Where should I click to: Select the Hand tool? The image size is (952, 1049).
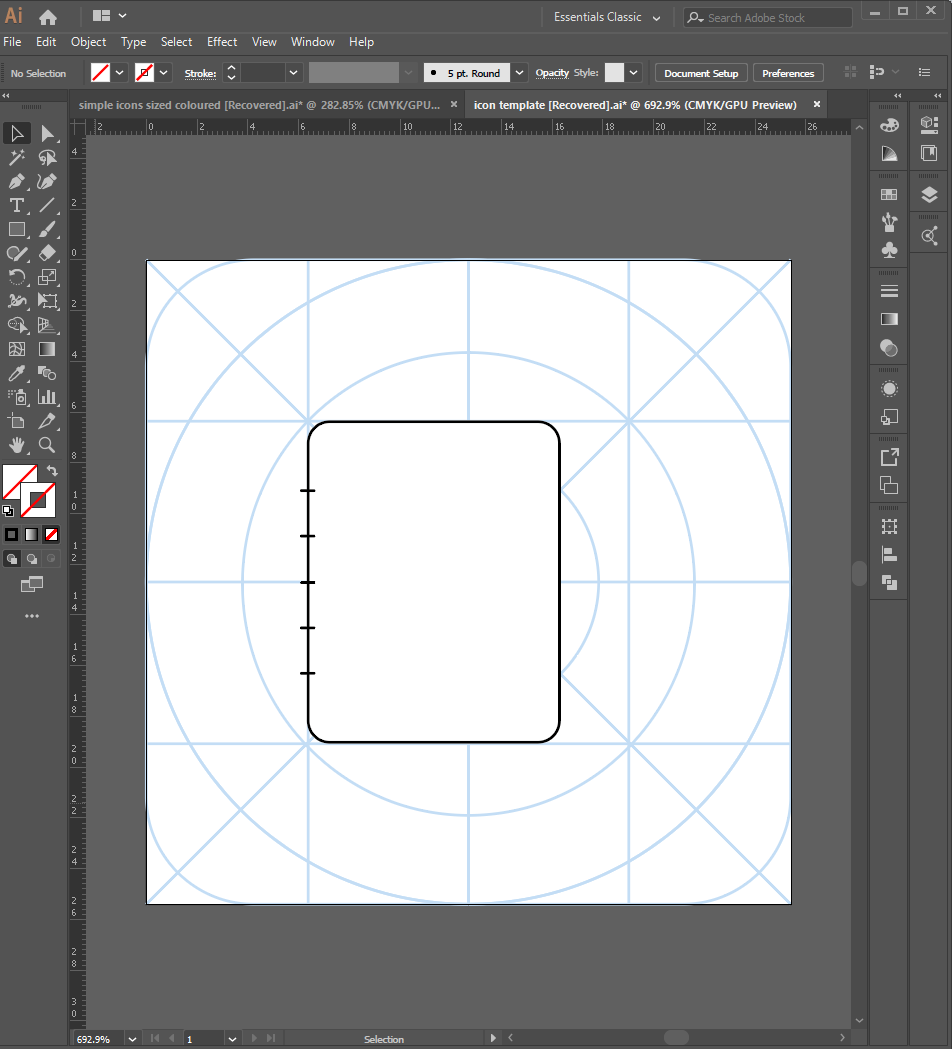coord(17,445)
